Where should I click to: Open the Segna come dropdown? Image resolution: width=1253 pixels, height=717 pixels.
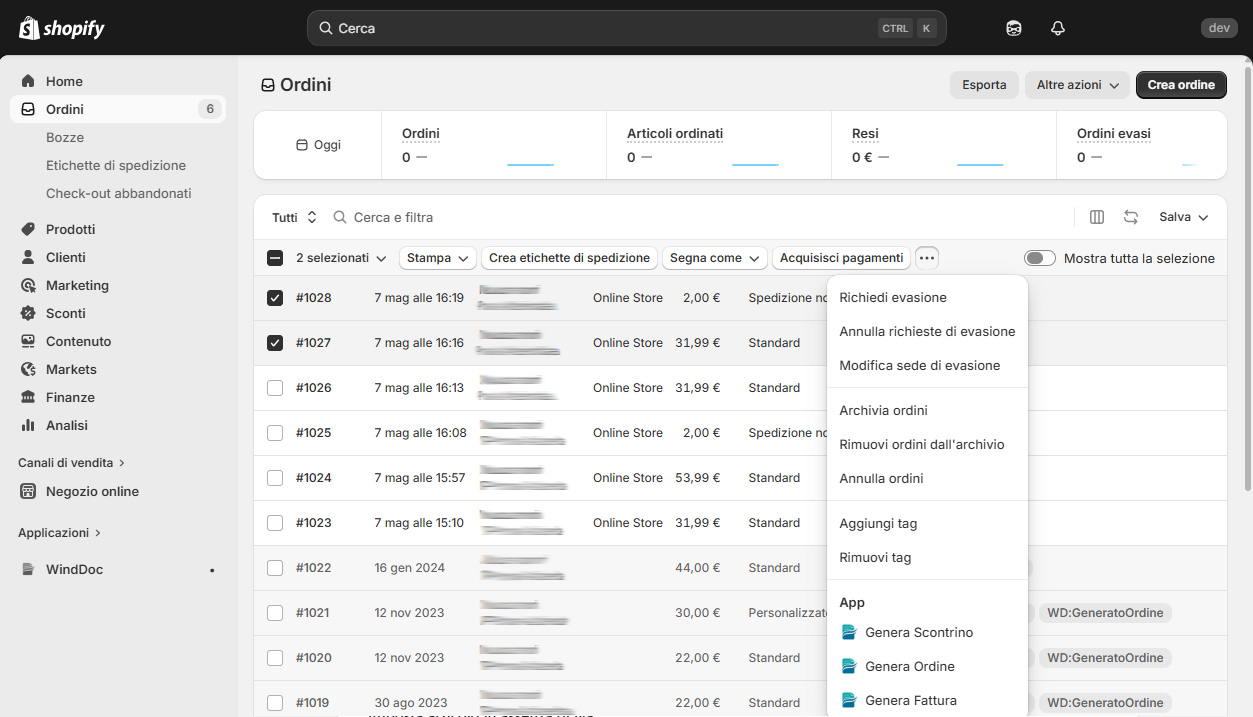[x=714, y=258]
